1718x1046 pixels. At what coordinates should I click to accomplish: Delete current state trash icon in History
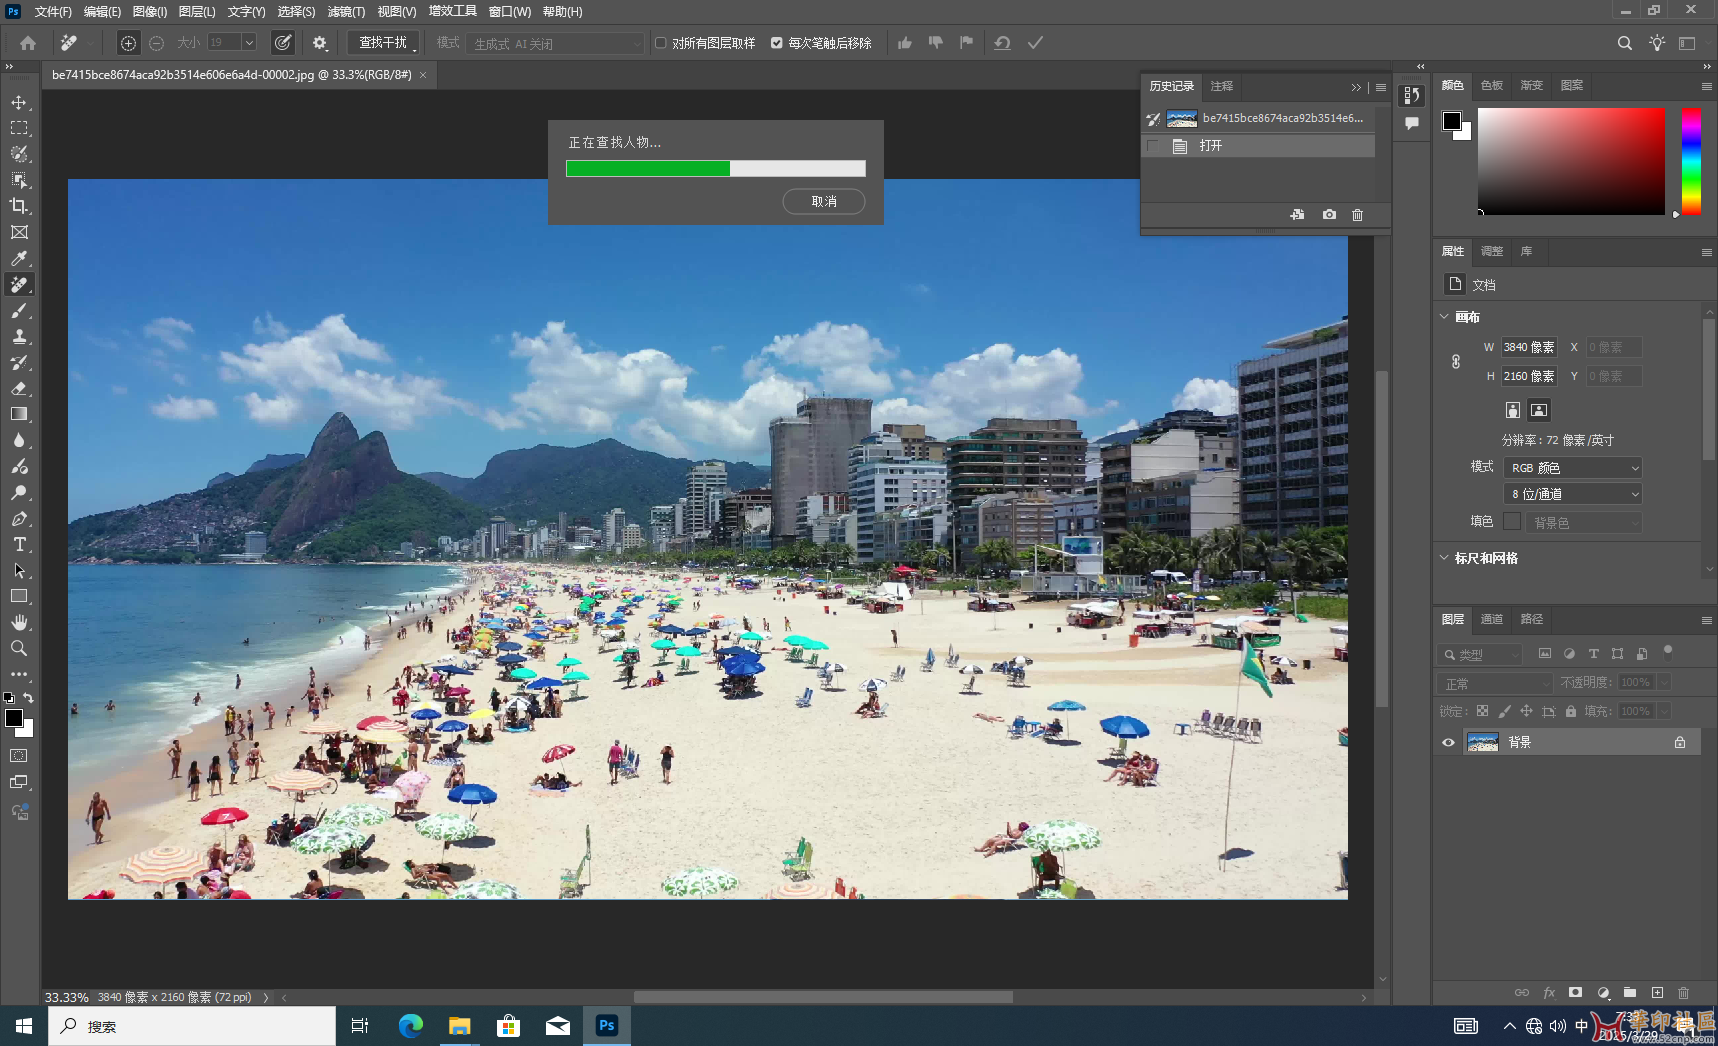click(x=1357, y=215)
